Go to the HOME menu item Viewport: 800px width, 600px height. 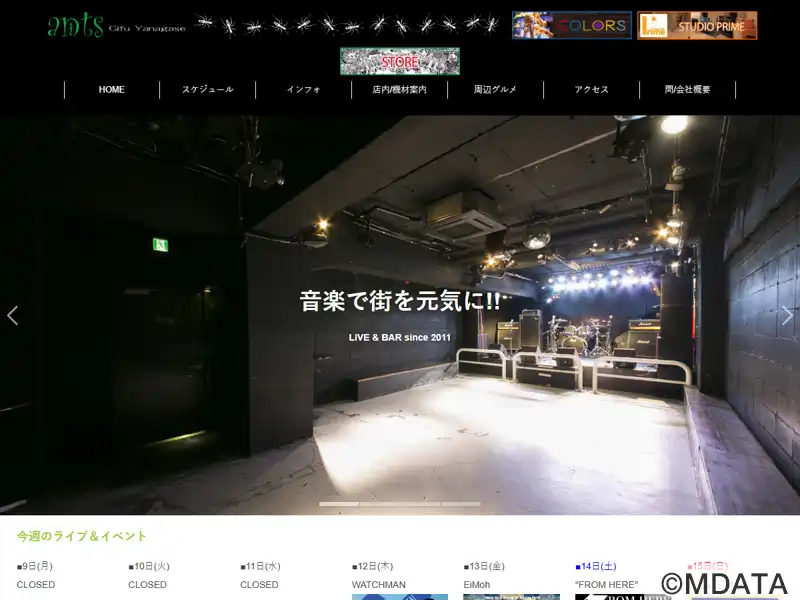(x=112, y=90)
